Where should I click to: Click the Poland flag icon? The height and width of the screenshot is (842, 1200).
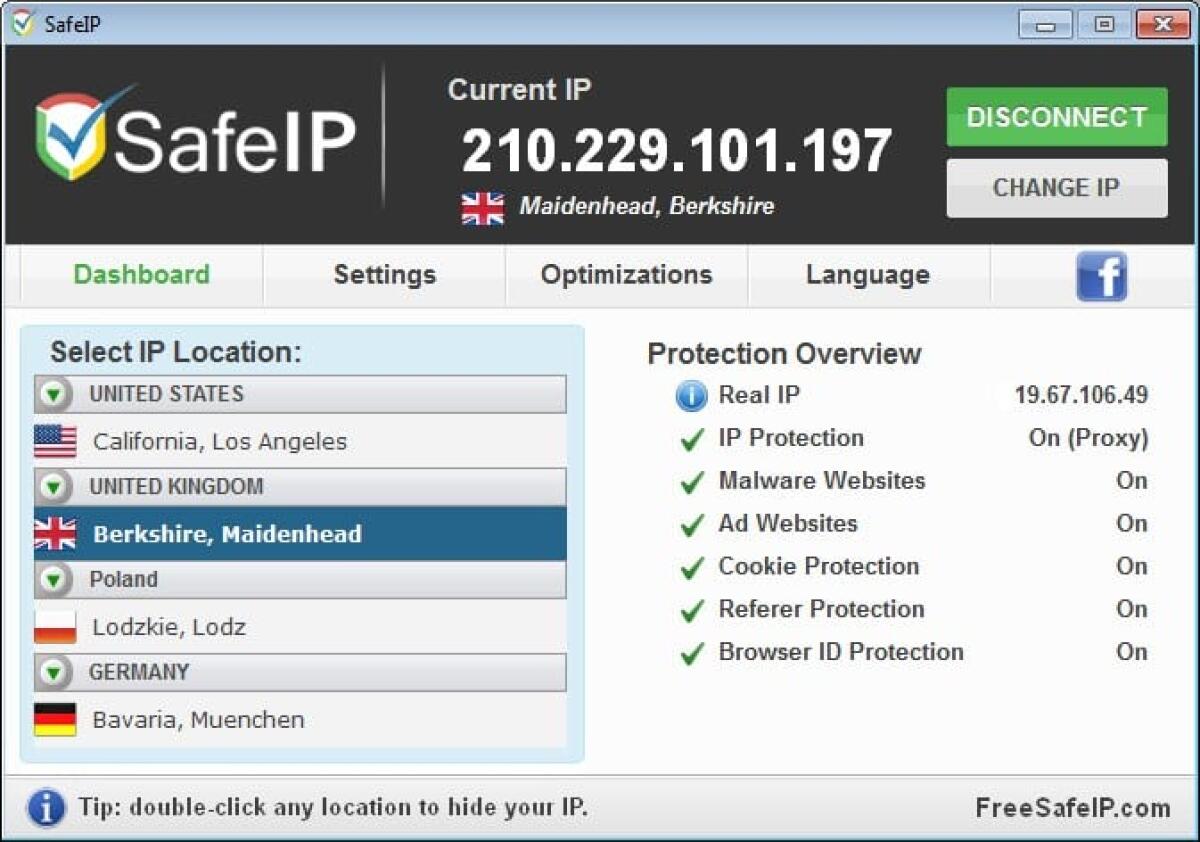(55, 626)
